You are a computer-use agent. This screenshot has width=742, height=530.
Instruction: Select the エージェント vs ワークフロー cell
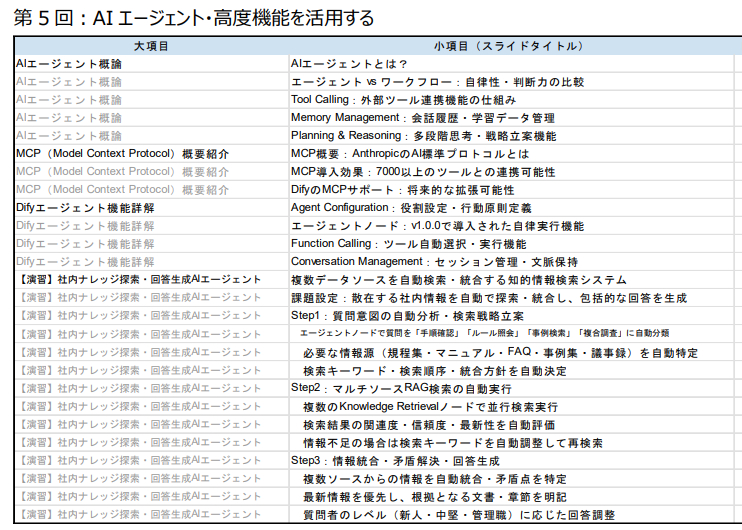pos(437,82)
